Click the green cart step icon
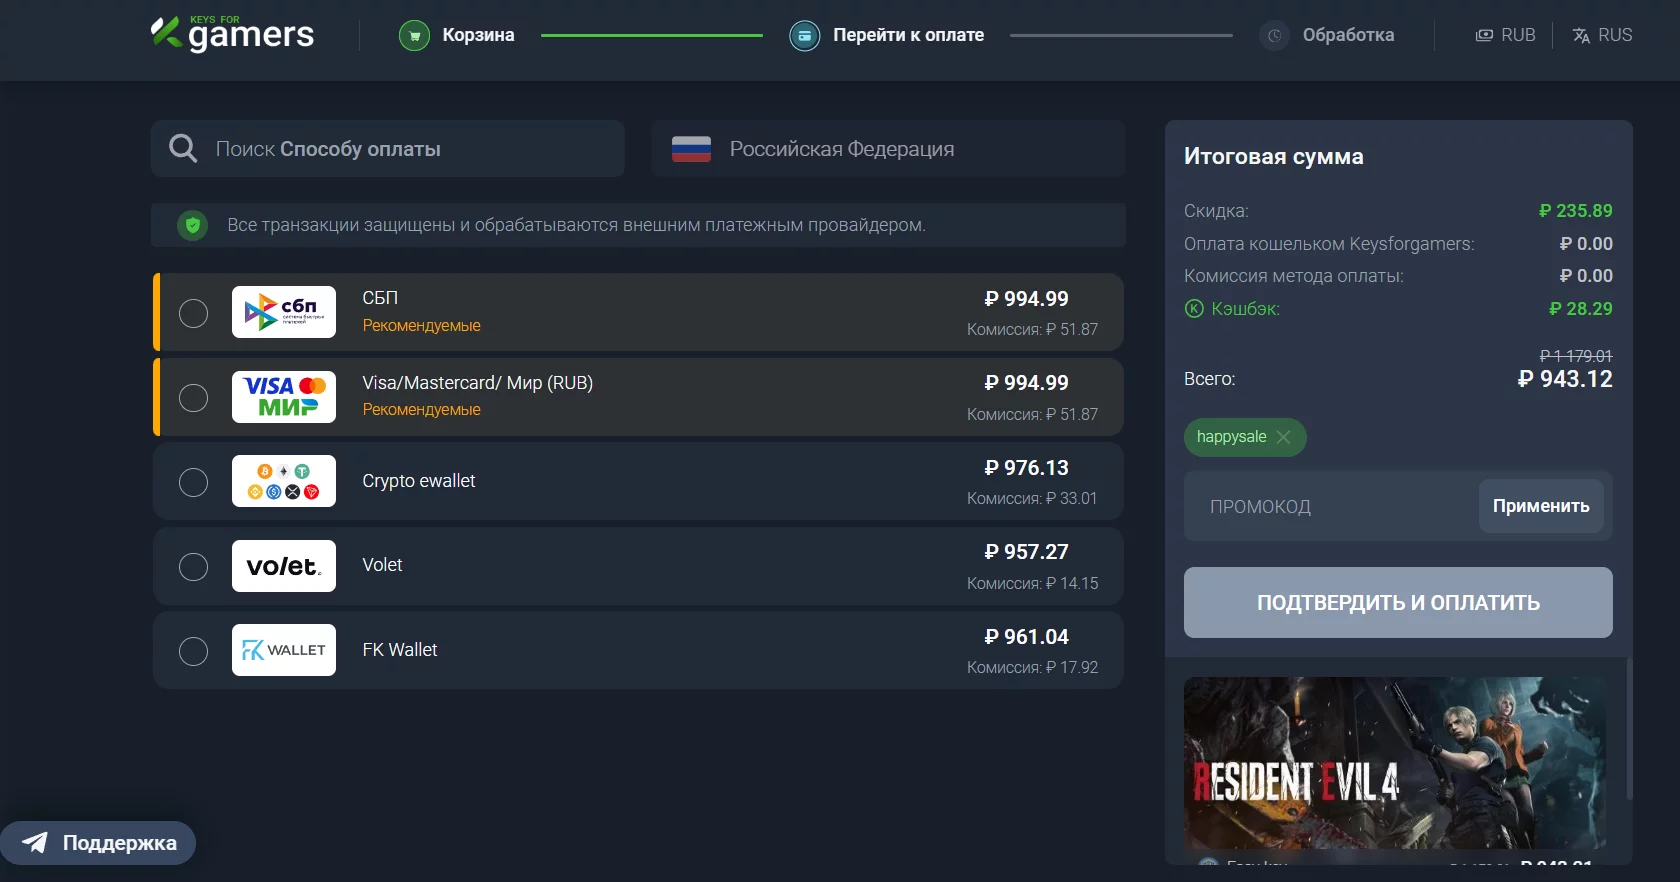This screenshot has width=1680, height=882. (x=414, y=36)
